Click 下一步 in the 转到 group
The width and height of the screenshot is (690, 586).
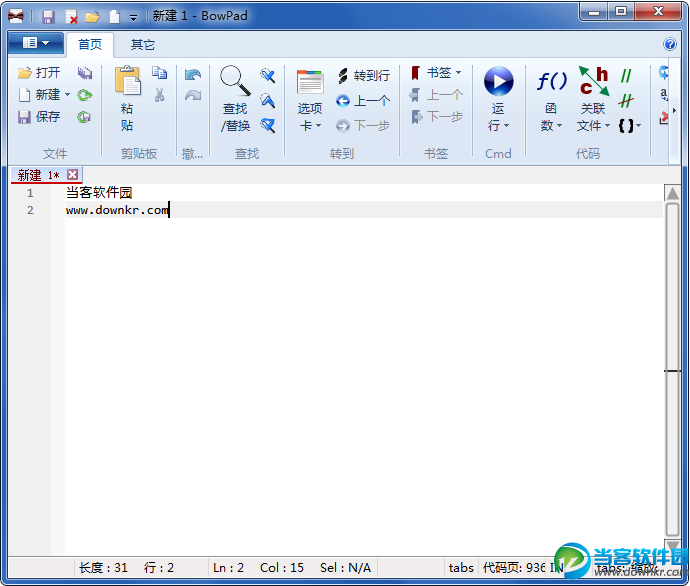click(363, 126)
